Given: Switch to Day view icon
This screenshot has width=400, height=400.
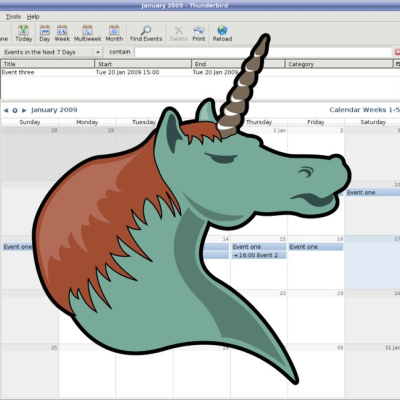Looking at the screenshot, I should point(45,30).
